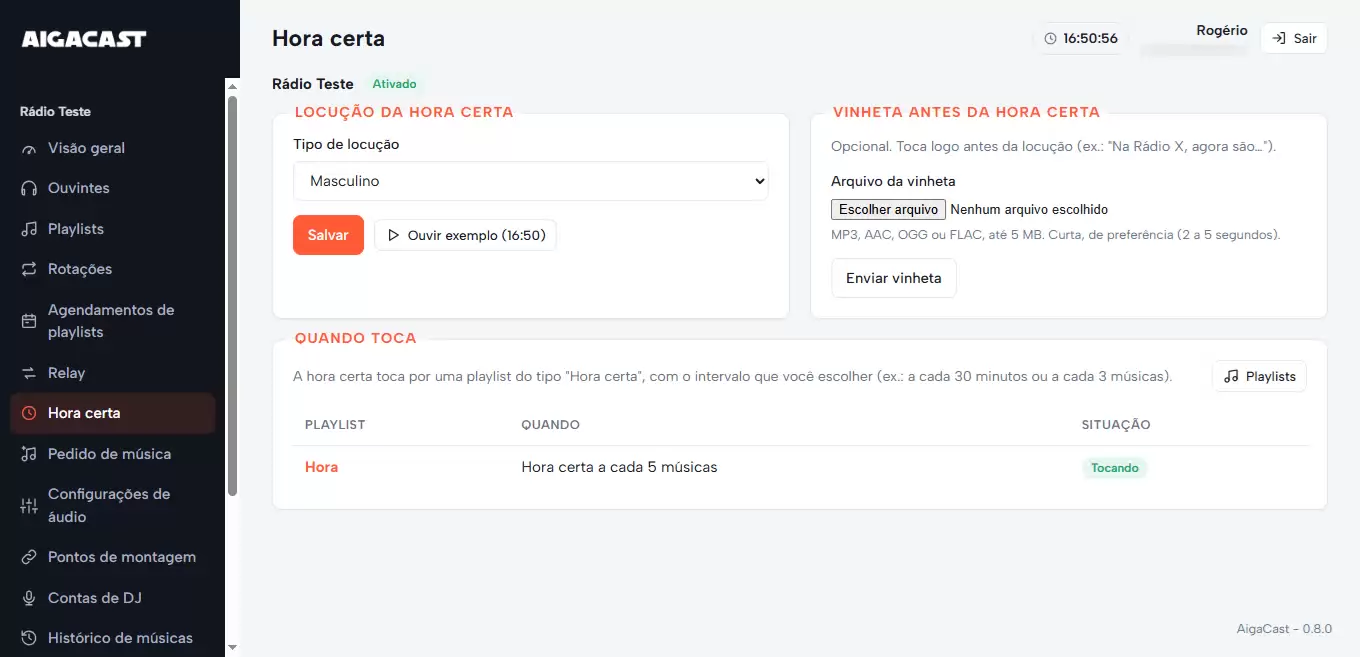Click the AigaCast - 0.8.0 version text
This screenshot has width=1360, height=657.
click(x=1284, y=630)
